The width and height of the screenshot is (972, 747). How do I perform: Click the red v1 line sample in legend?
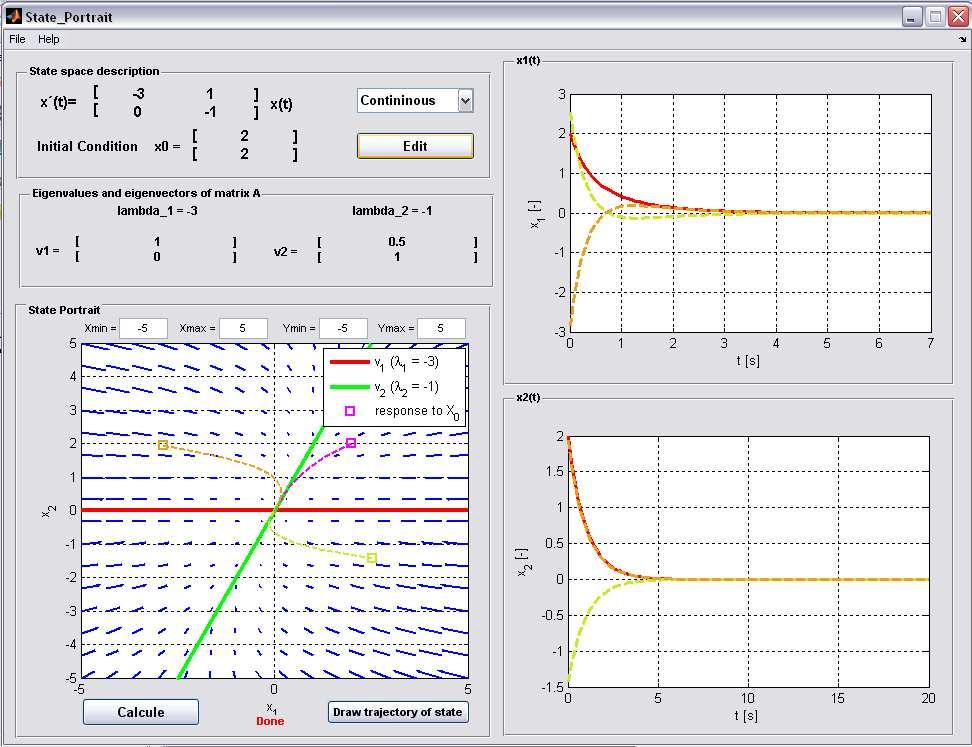point(350,362)
